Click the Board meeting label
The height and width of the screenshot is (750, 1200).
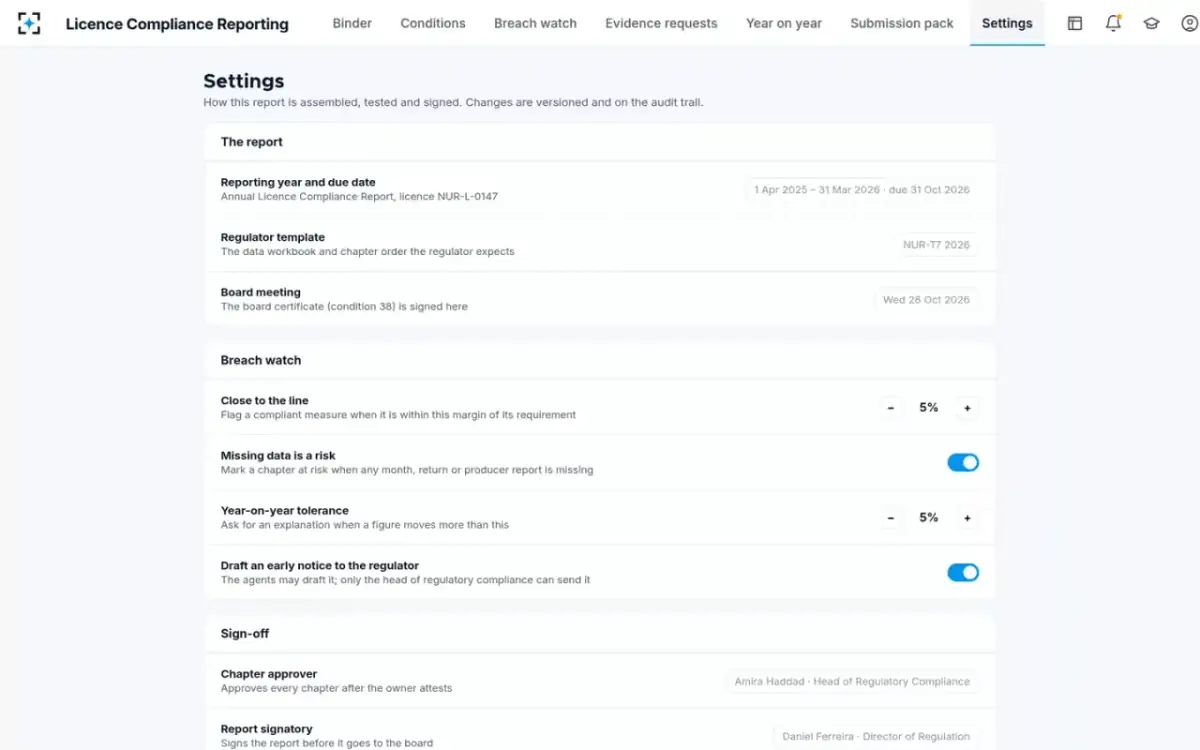tap(261, 293)
